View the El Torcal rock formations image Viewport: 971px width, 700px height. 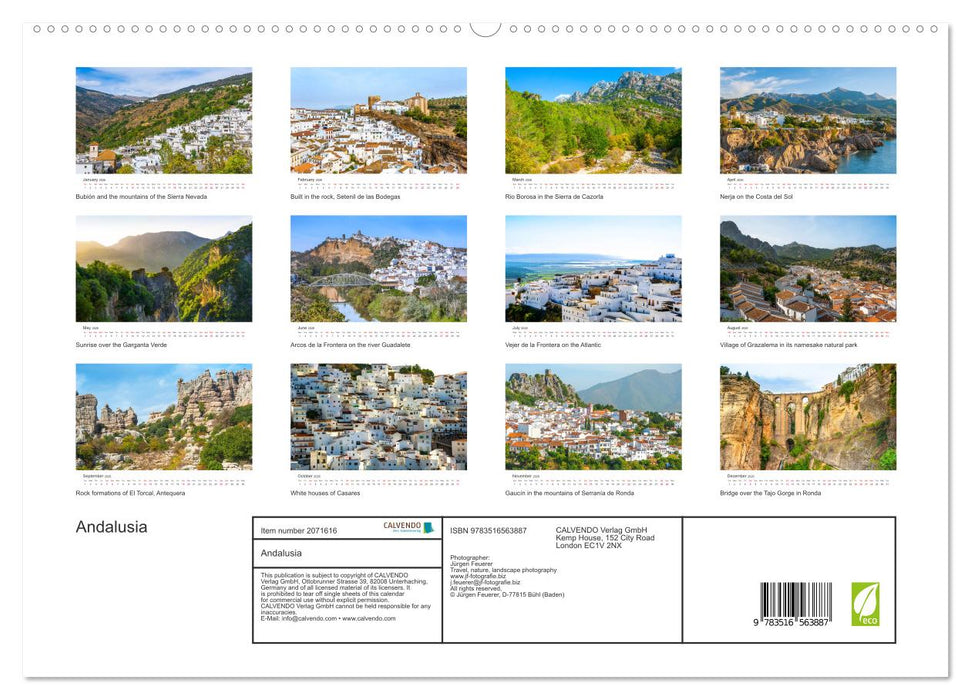pyautogui.click(x=163, y=416)
